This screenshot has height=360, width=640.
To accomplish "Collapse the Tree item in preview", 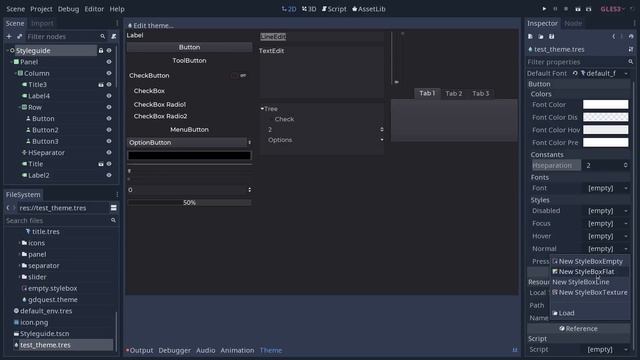I will pos(262,109).
